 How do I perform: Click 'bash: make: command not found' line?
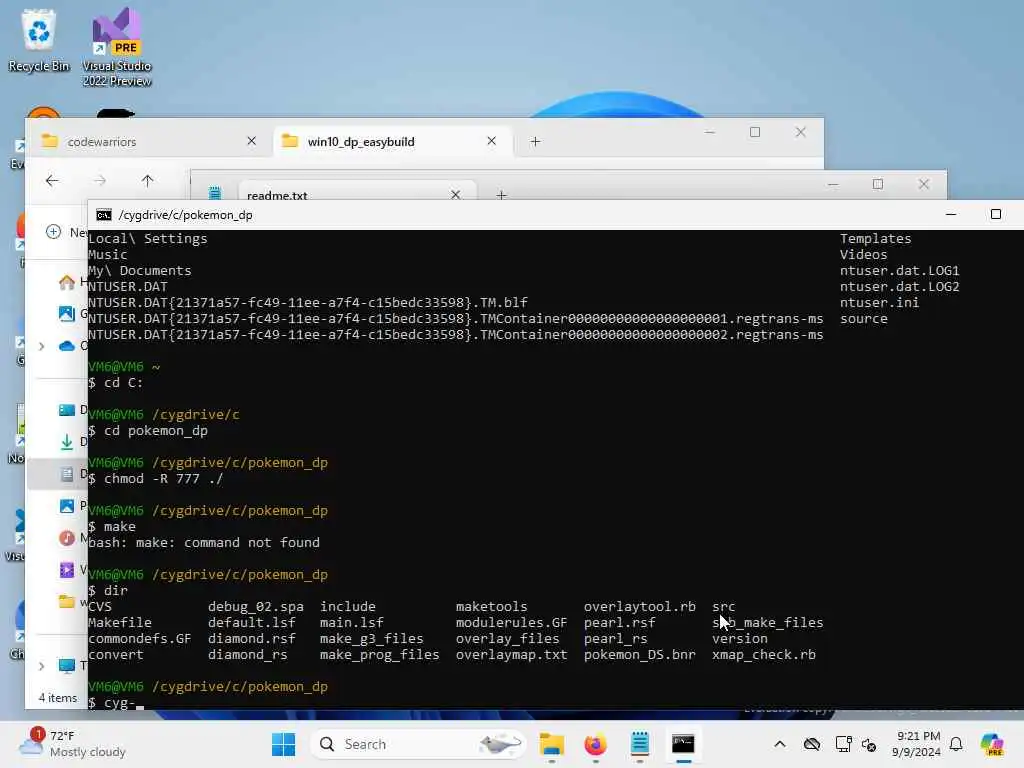point(204,543)
